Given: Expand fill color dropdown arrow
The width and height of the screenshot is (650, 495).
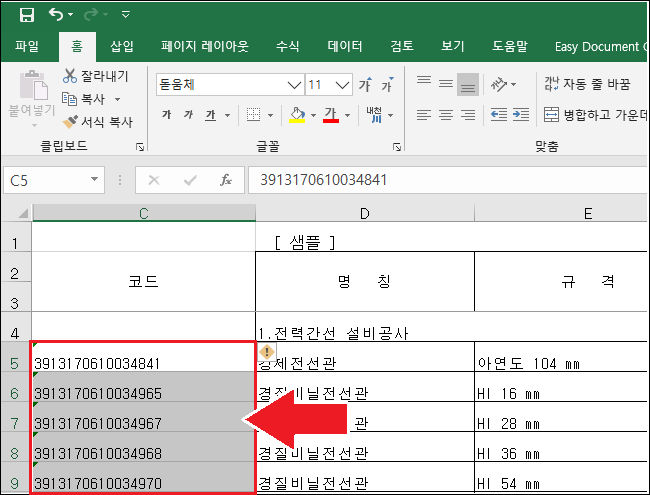Looking at the screenshot, I should point(314,115).
